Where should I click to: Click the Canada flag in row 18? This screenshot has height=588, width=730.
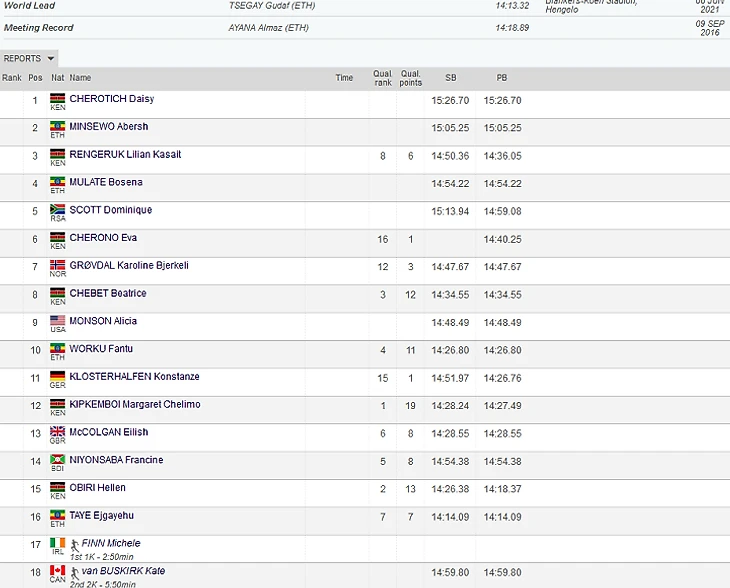pos(57,570)
